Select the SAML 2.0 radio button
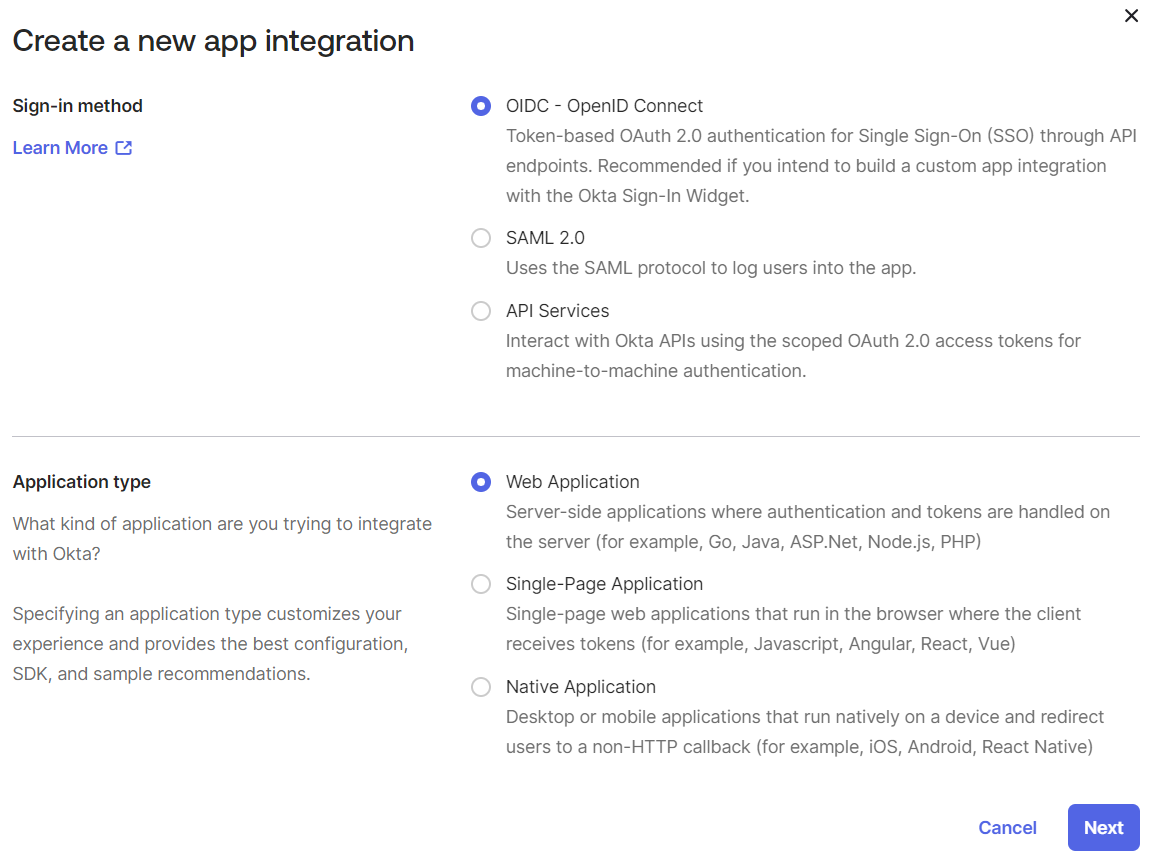 pos(481,238)
